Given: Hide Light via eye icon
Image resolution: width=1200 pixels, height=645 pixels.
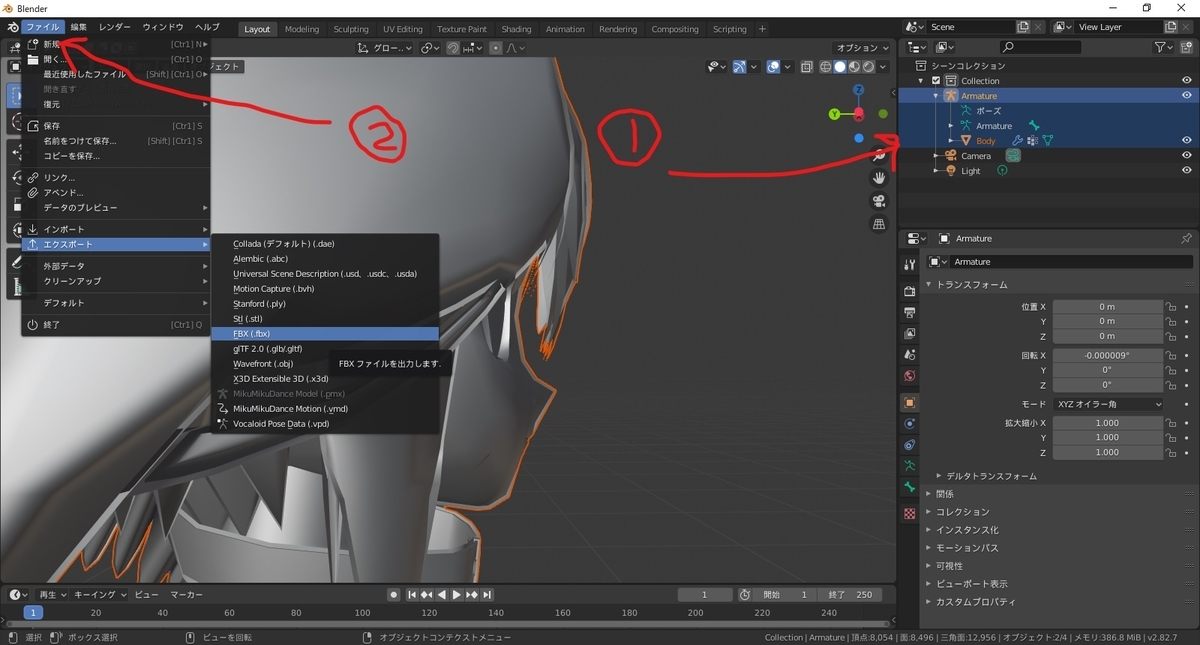Looking at the screenshot, I should [1186, 171].
